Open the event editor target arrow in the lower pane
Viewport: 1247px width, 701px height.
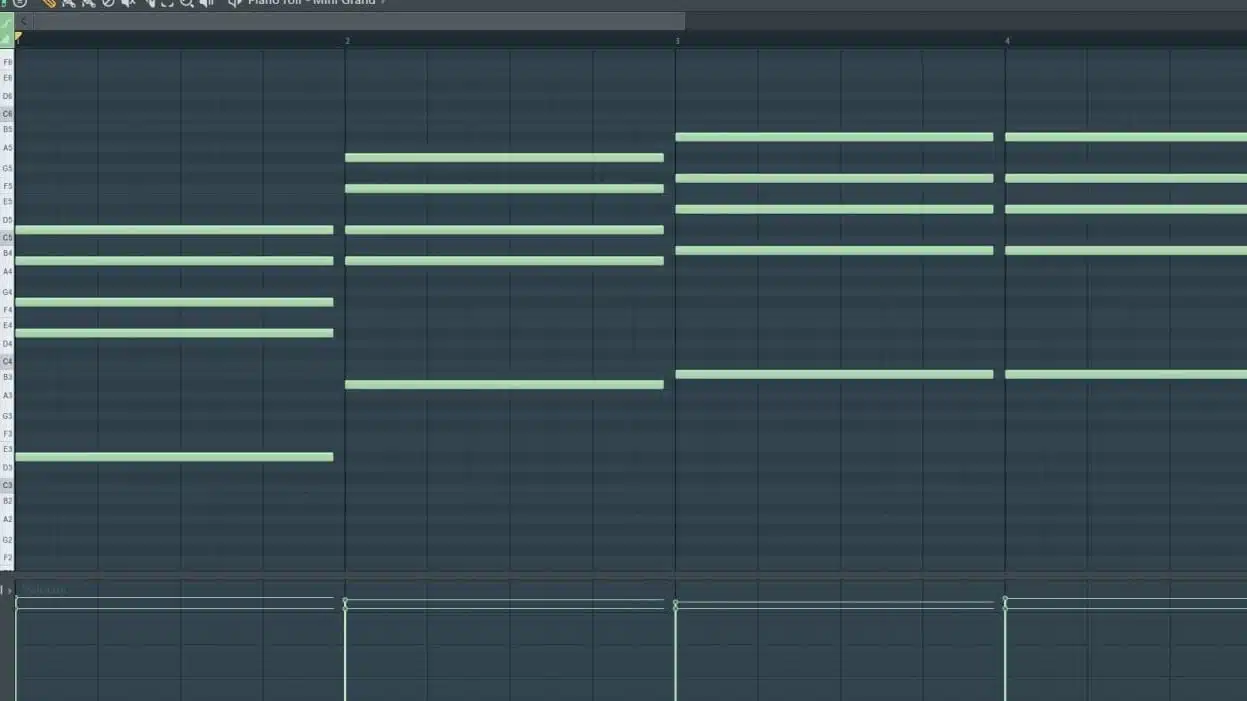click(10, 591)
